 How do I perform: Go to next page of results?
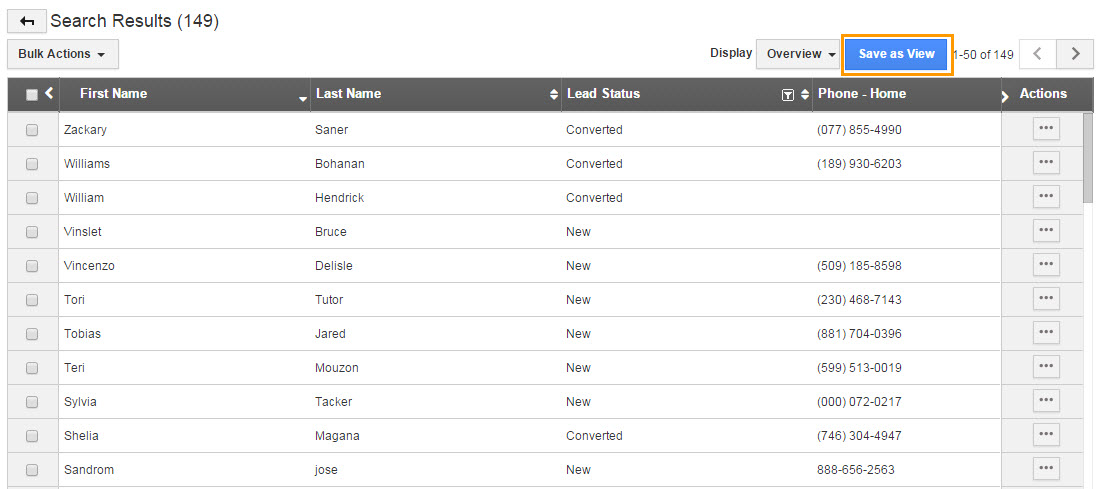[x=1075, y=54]
